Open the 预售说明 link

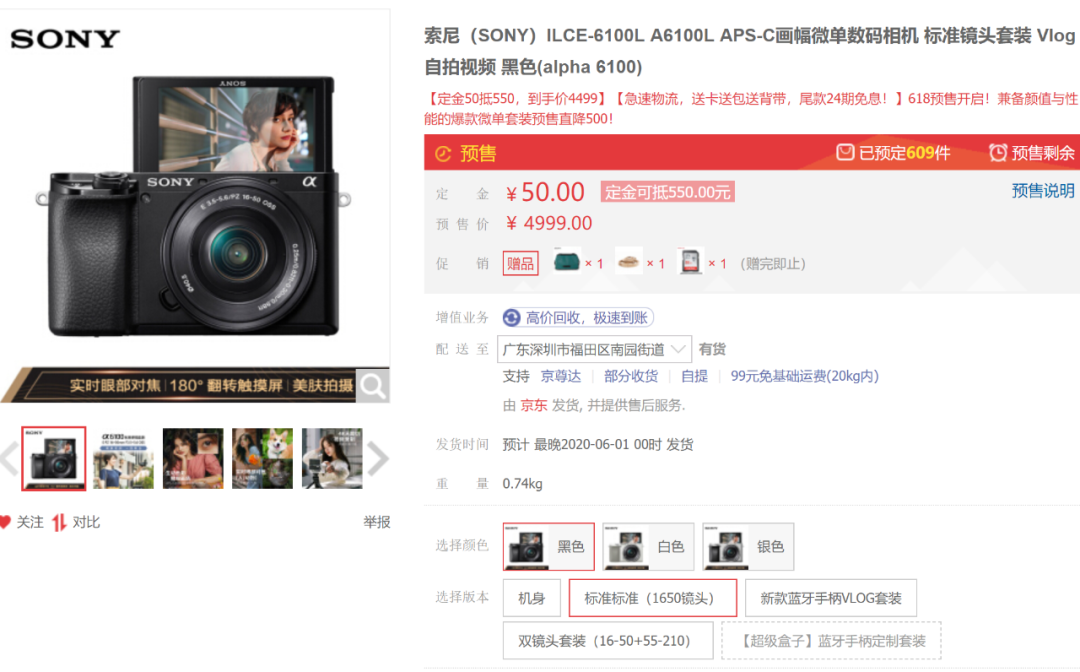coord(1043,191)
